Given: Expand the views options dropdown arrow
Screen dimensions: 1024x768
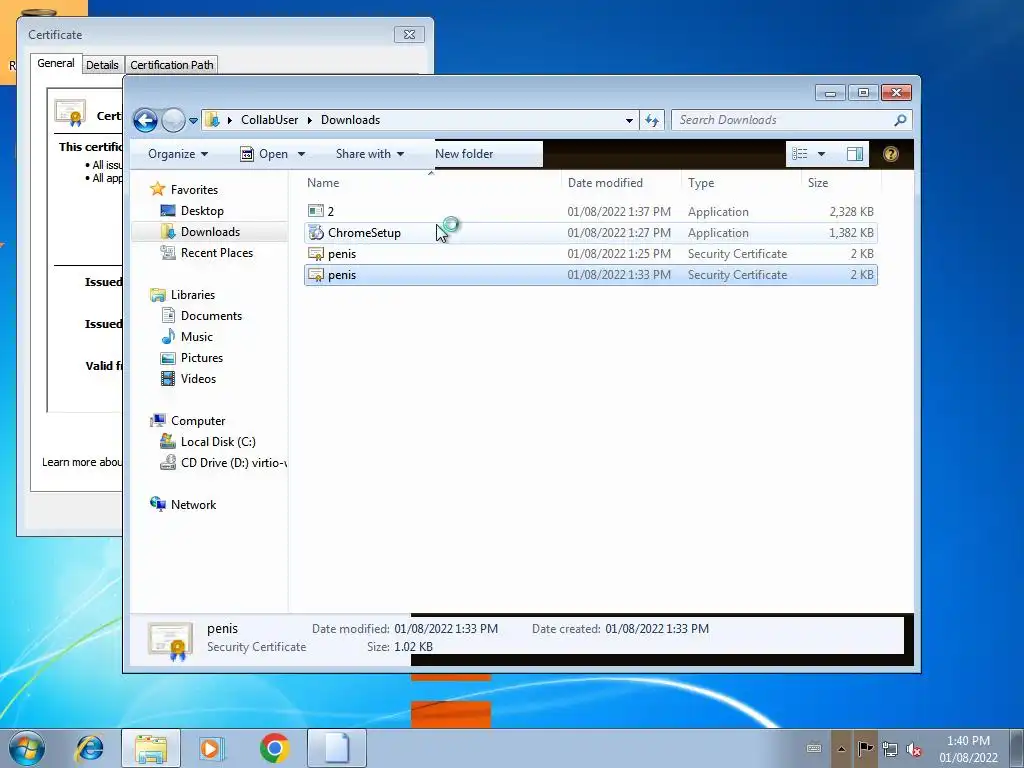Looking at the screenshot, I should [x=822, y=154].
